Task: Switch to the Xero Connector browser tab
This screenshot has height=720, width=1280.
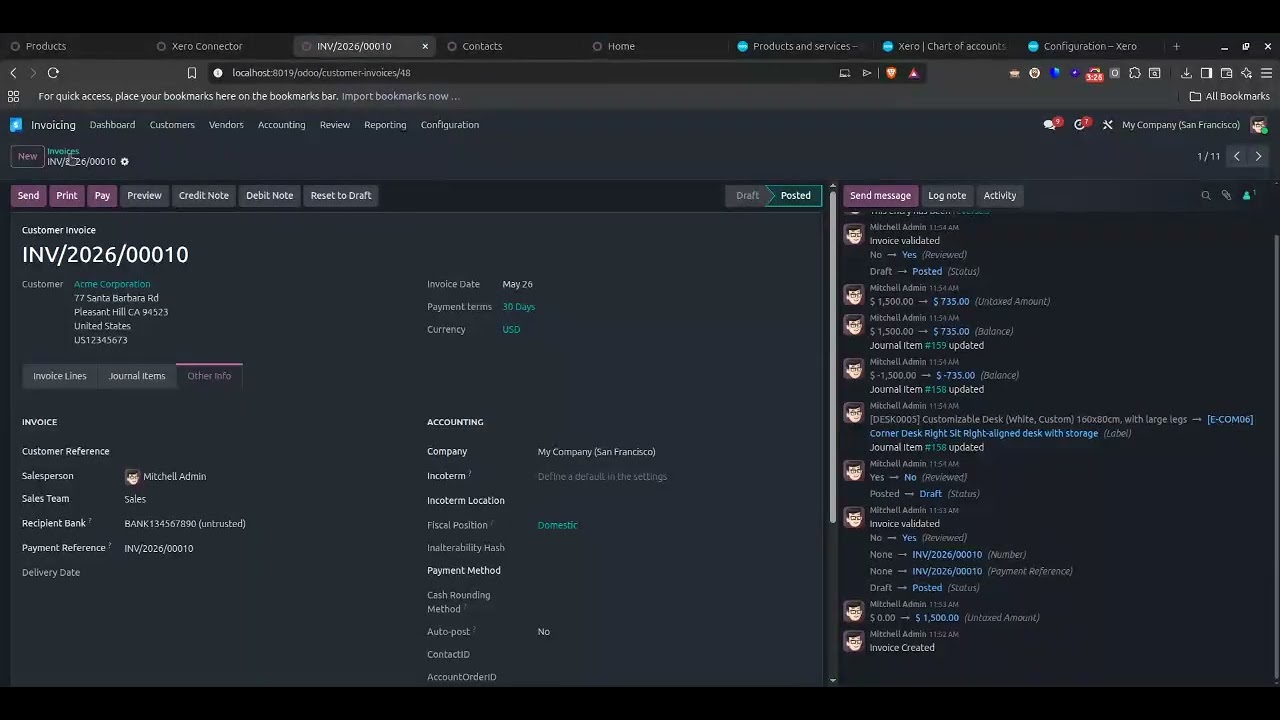Action: click(x=207, y=46)
